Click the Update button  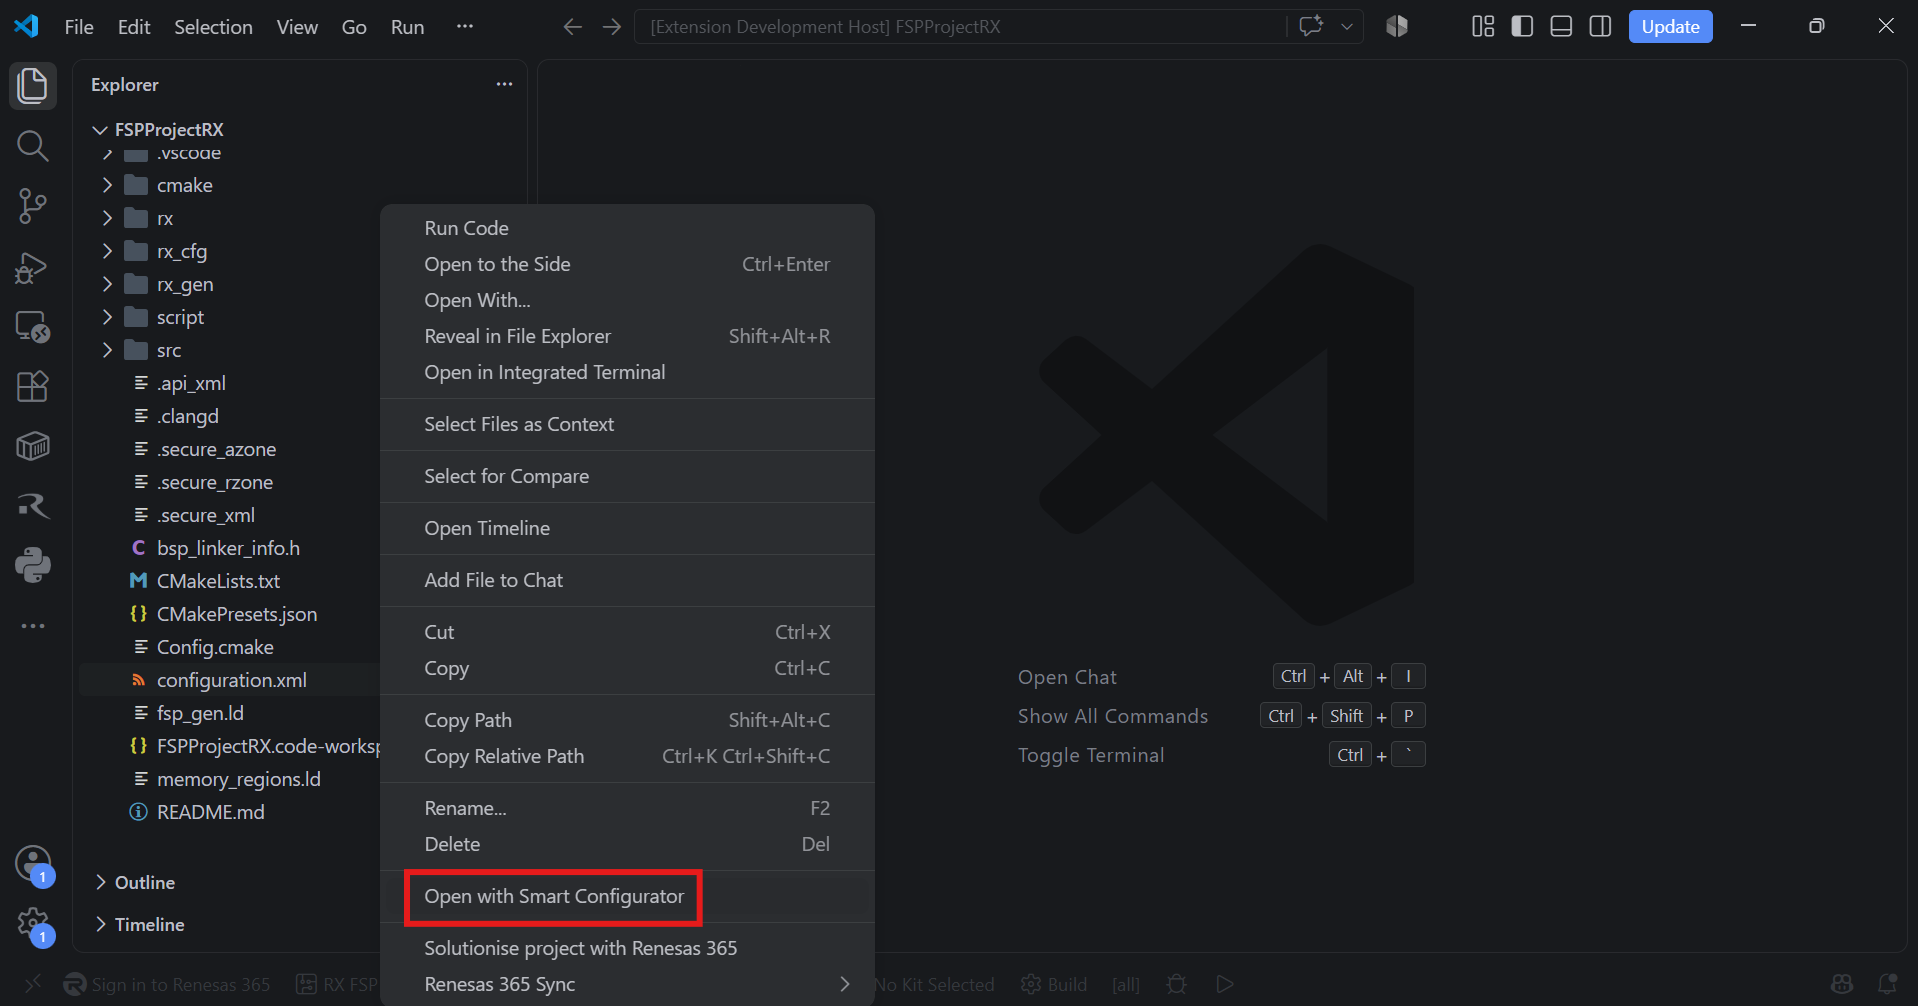click(x=1670, y=26)
